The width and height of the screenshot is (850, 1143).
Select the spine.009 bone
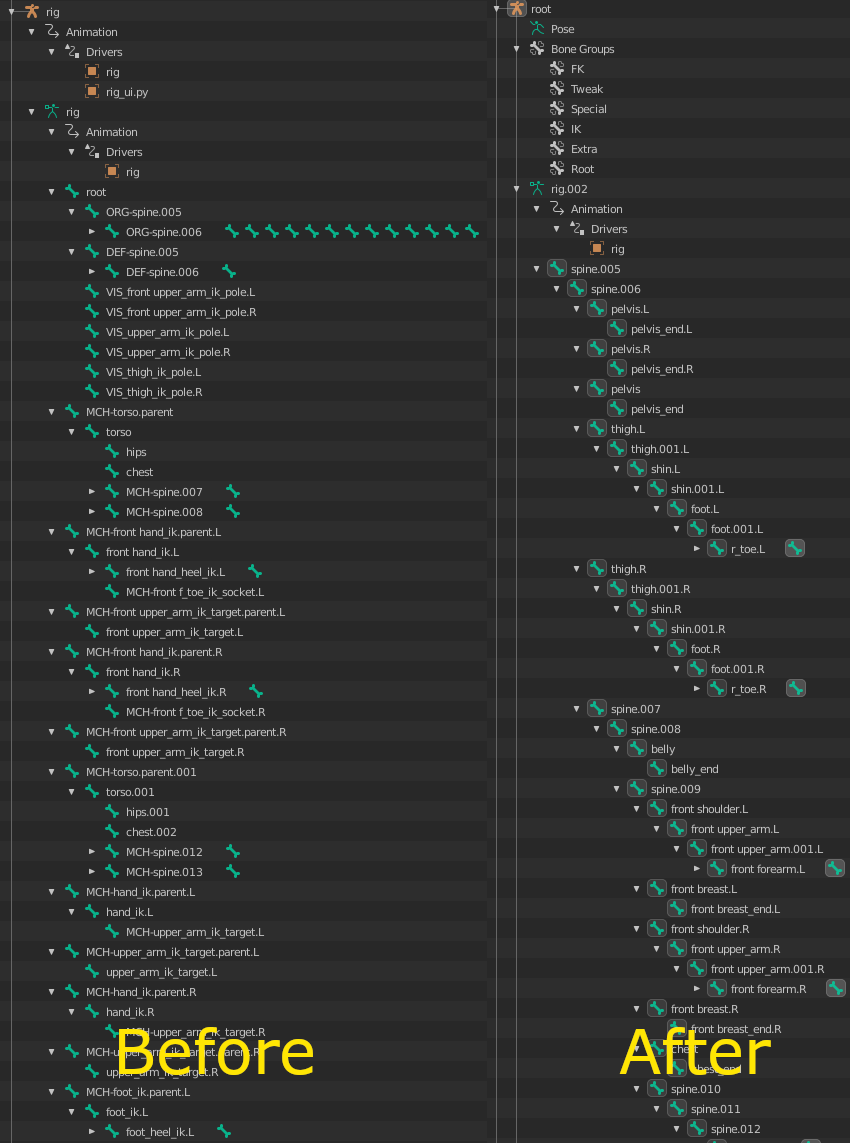675,789
